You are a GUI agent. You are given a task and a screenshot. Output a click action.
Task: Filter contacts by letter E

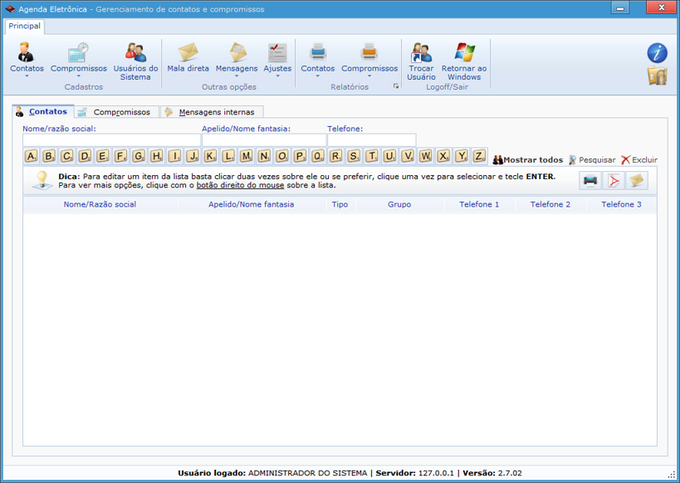click(103, 156)
